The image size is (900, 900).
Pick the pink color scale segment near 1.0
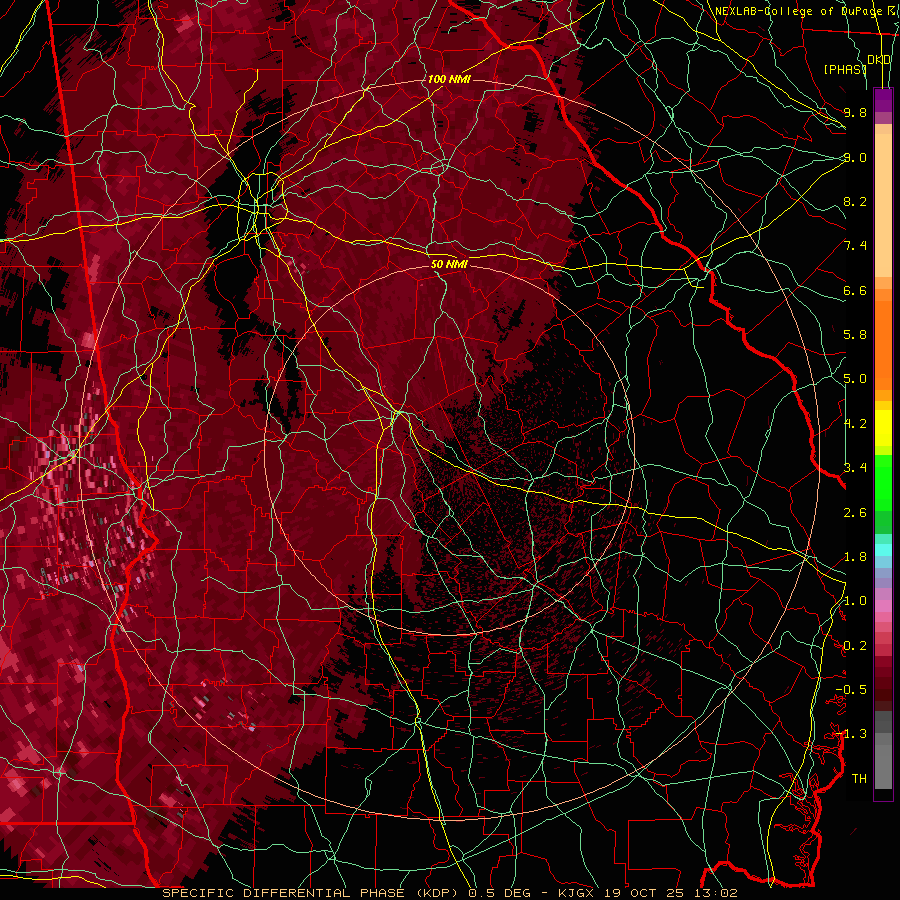tap(883, 606)
